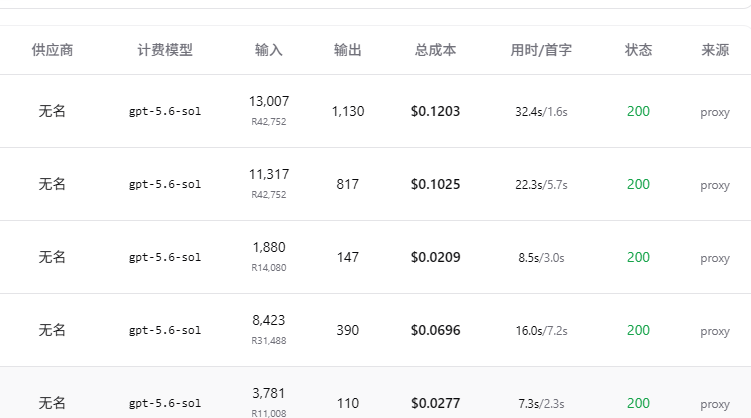Open the row with total cost $0.0209
This screenshot has width=751, height=418.
376,257
